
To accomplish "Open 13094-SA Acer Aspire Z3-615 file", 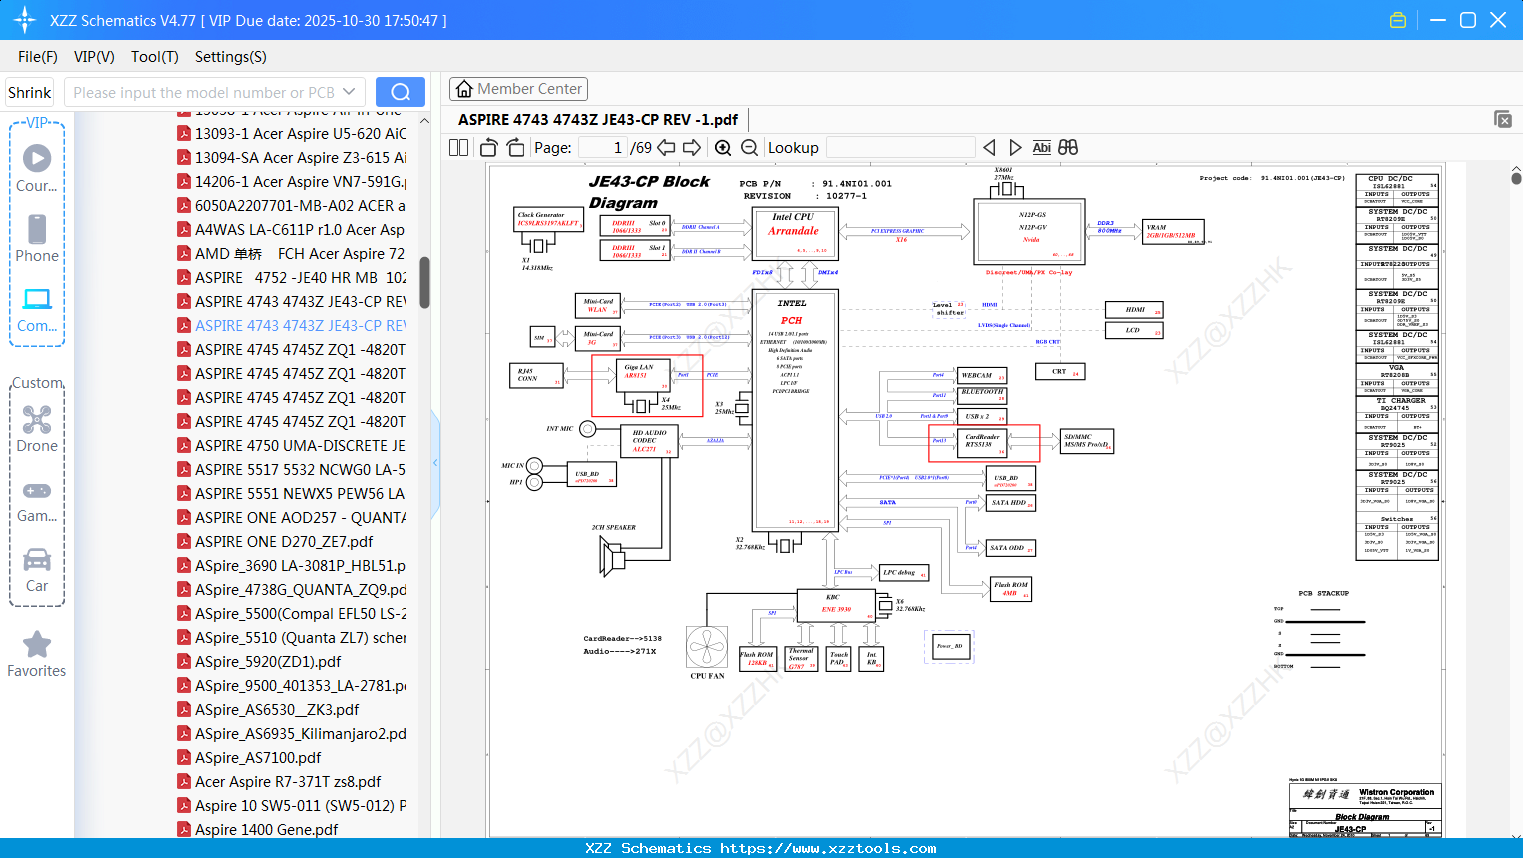I will pyautogui.click(x=292, y=158).
